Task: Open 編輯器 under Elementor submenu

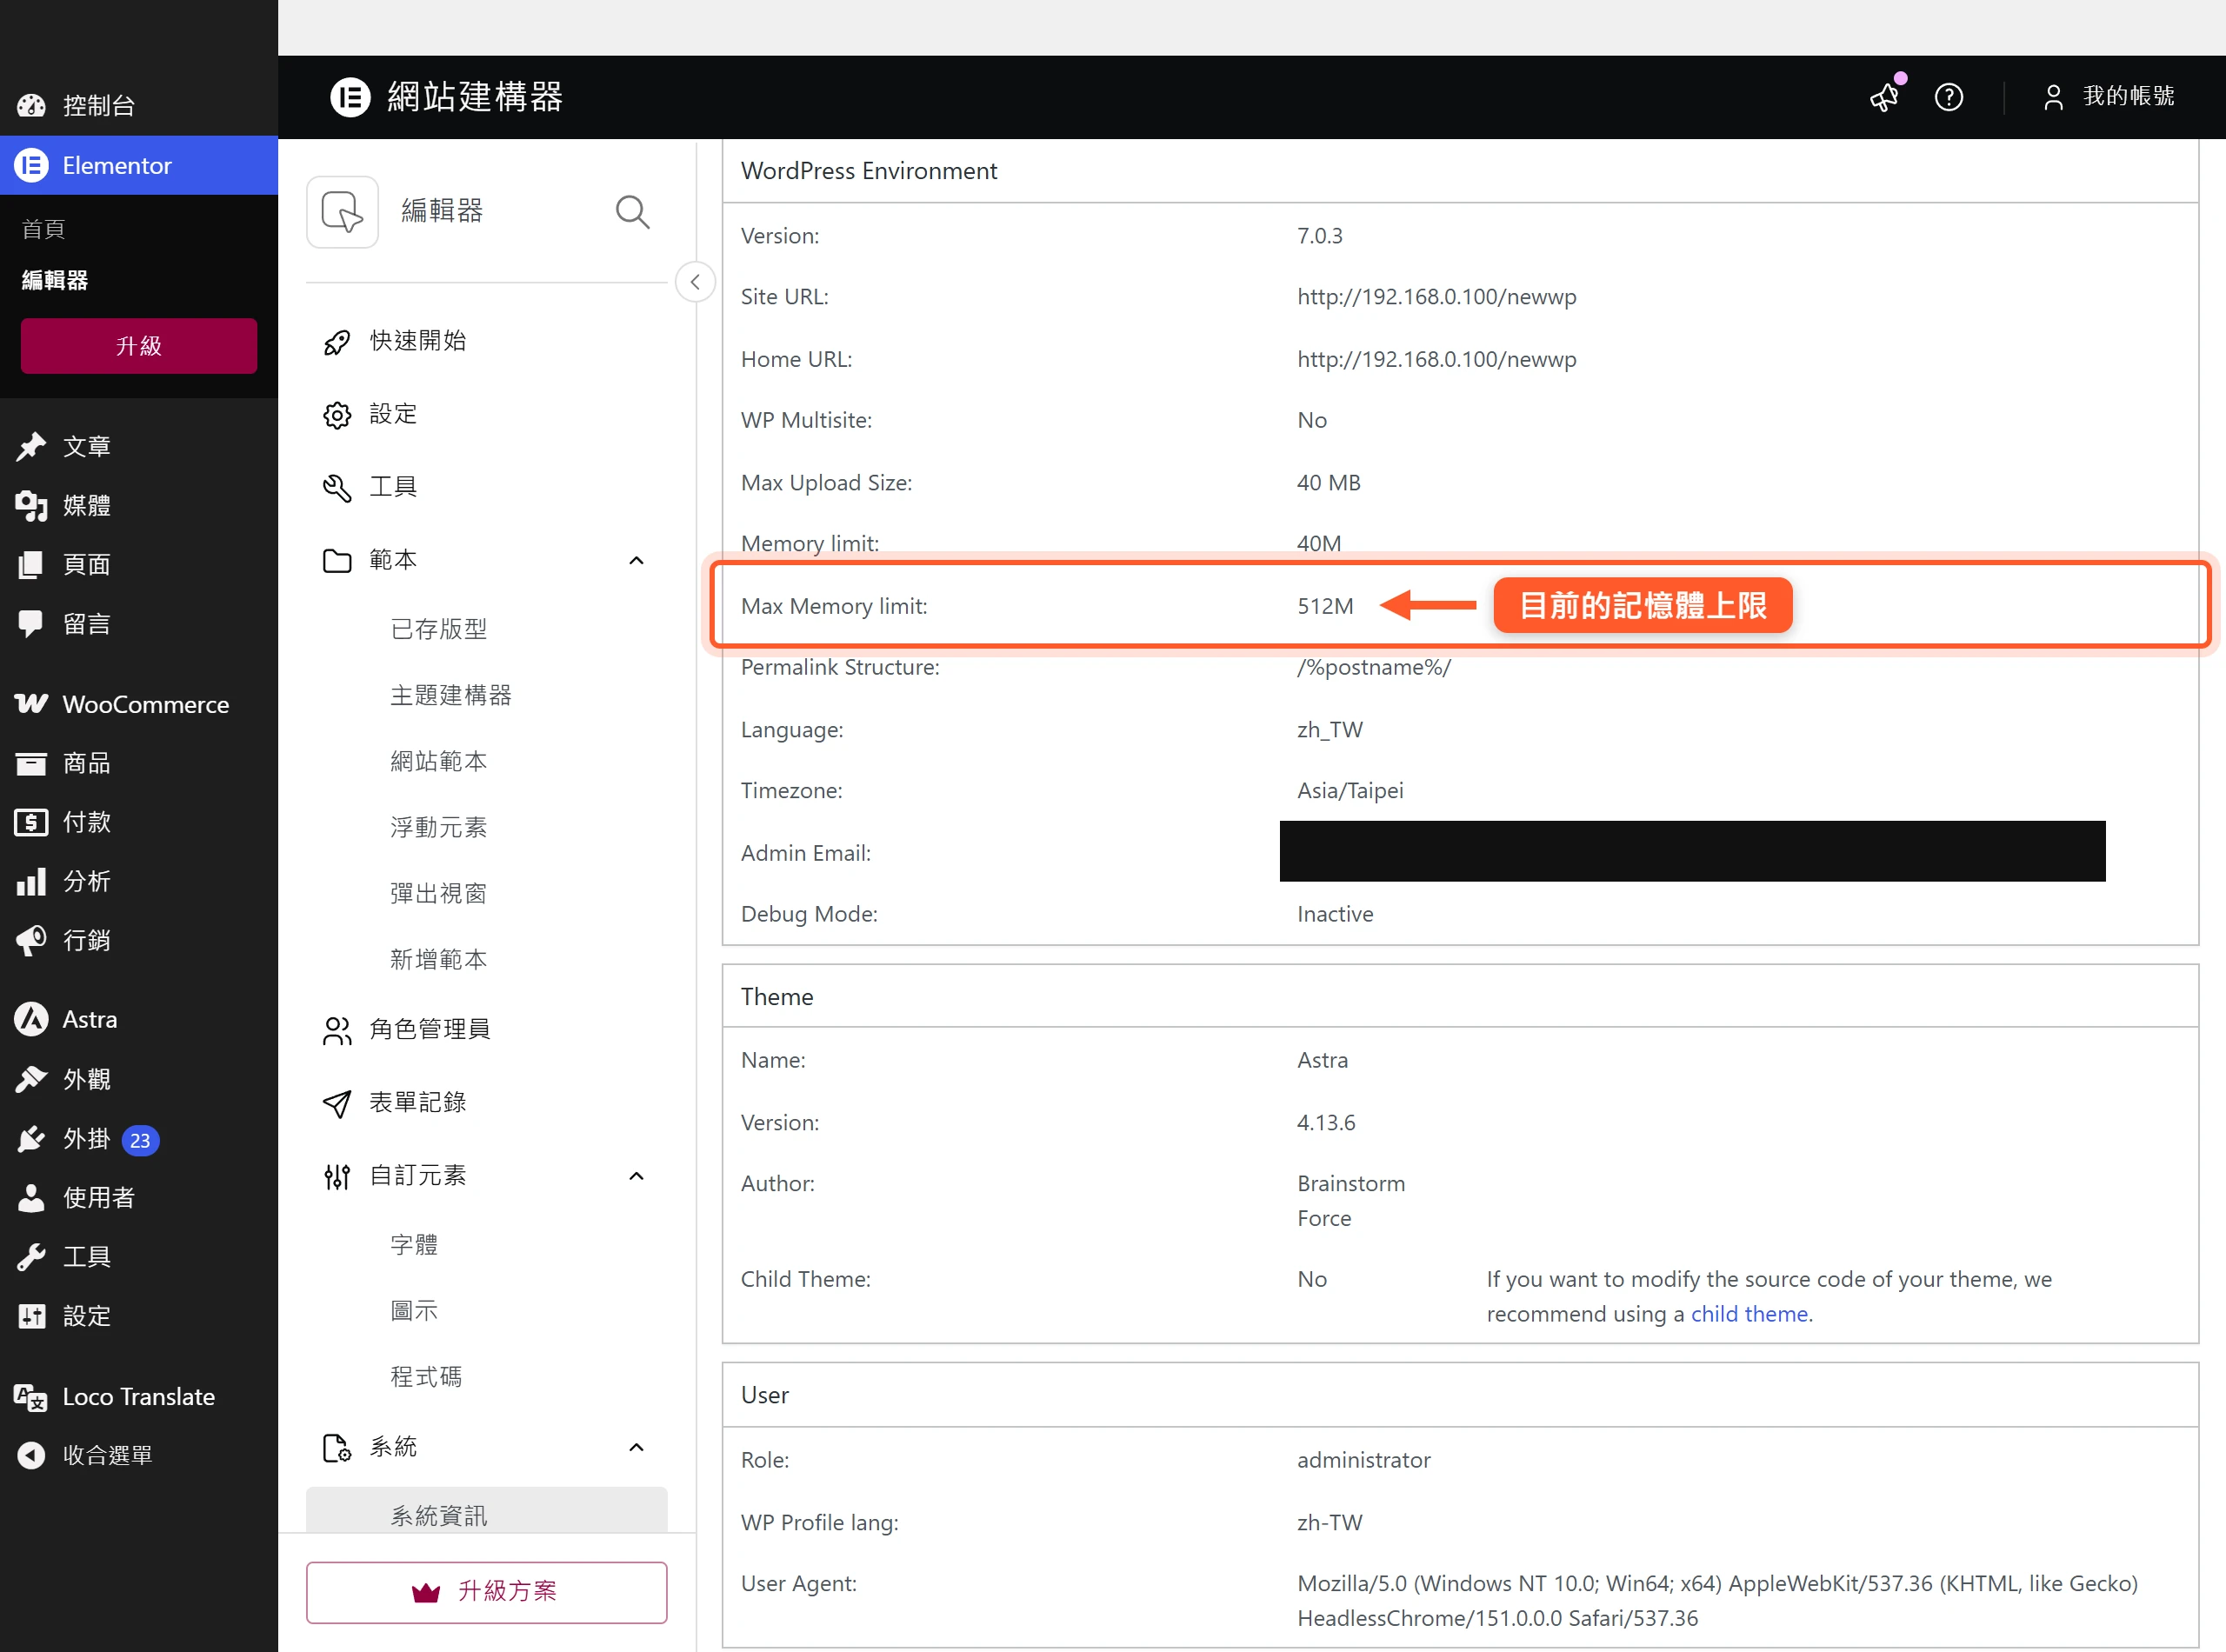Action: point(55,281)
